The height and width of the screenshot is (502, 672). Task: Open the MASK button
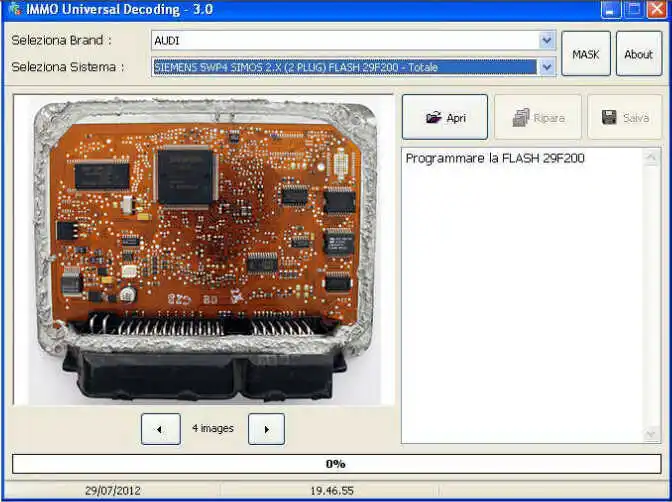pyautogui.click(x=586, y=54)
